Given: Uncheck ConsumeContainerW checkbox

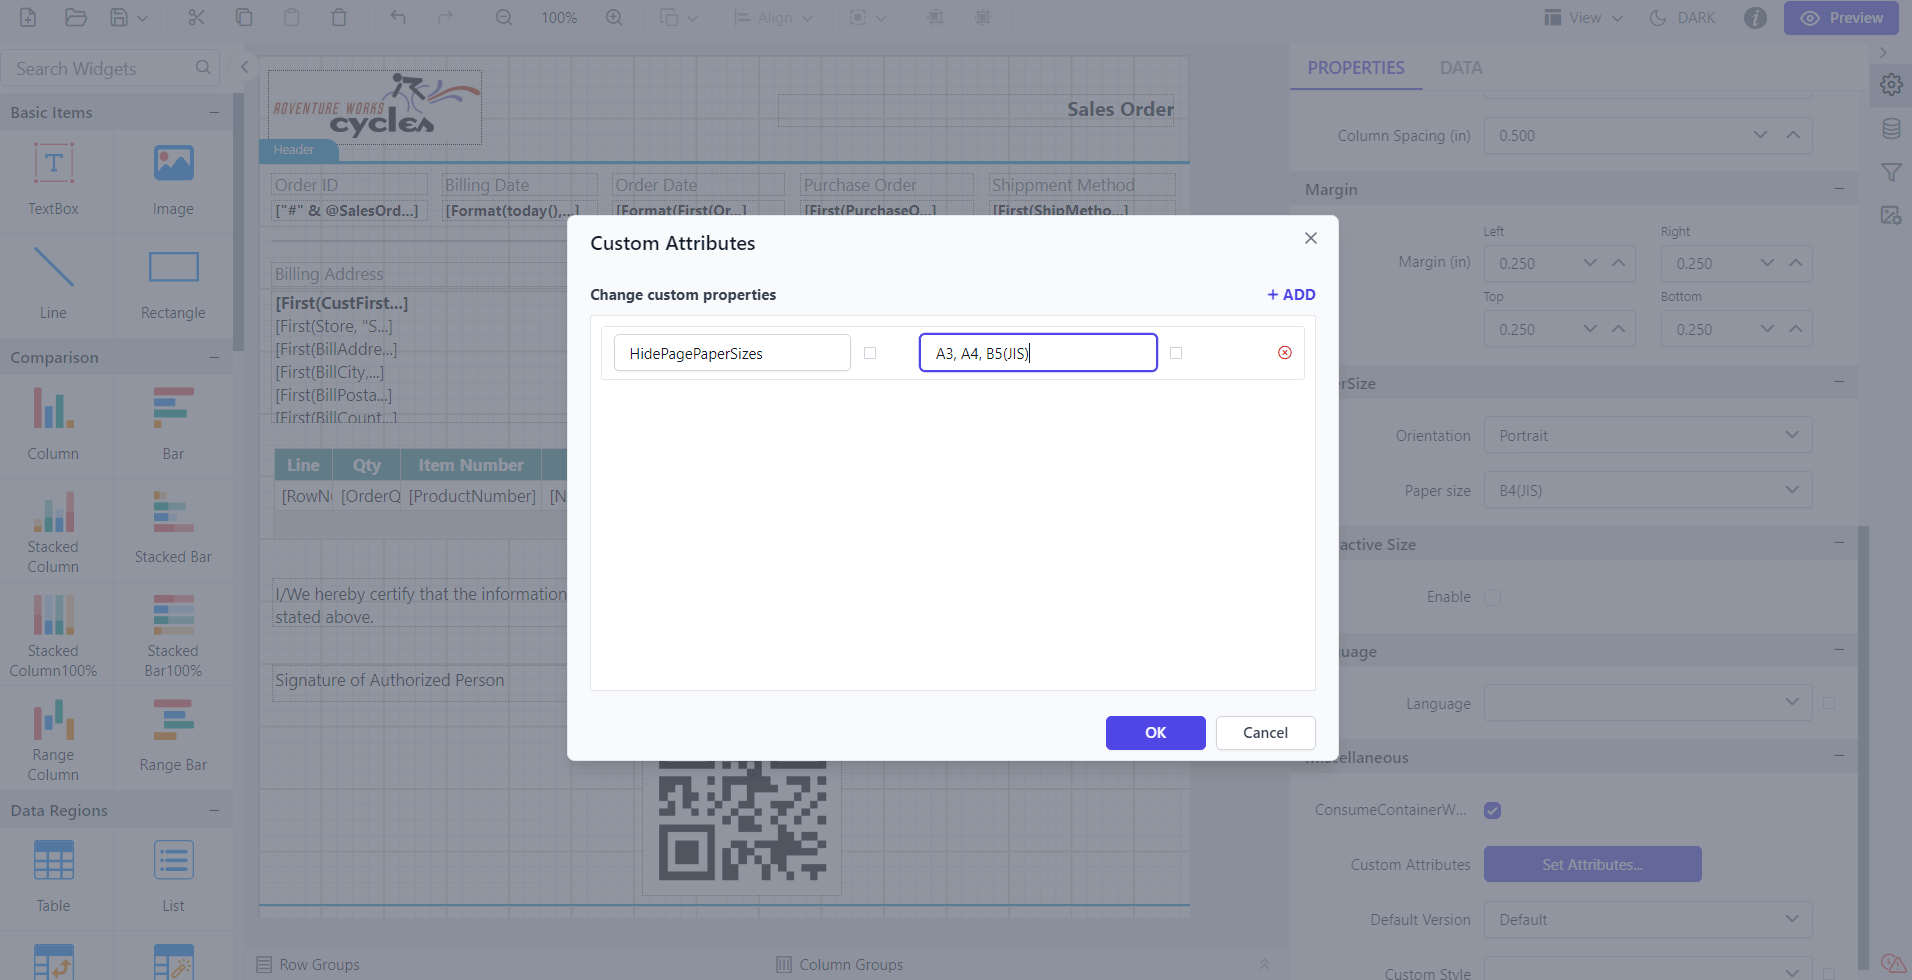Looking at the screenshot, I should click(1493, 810).
